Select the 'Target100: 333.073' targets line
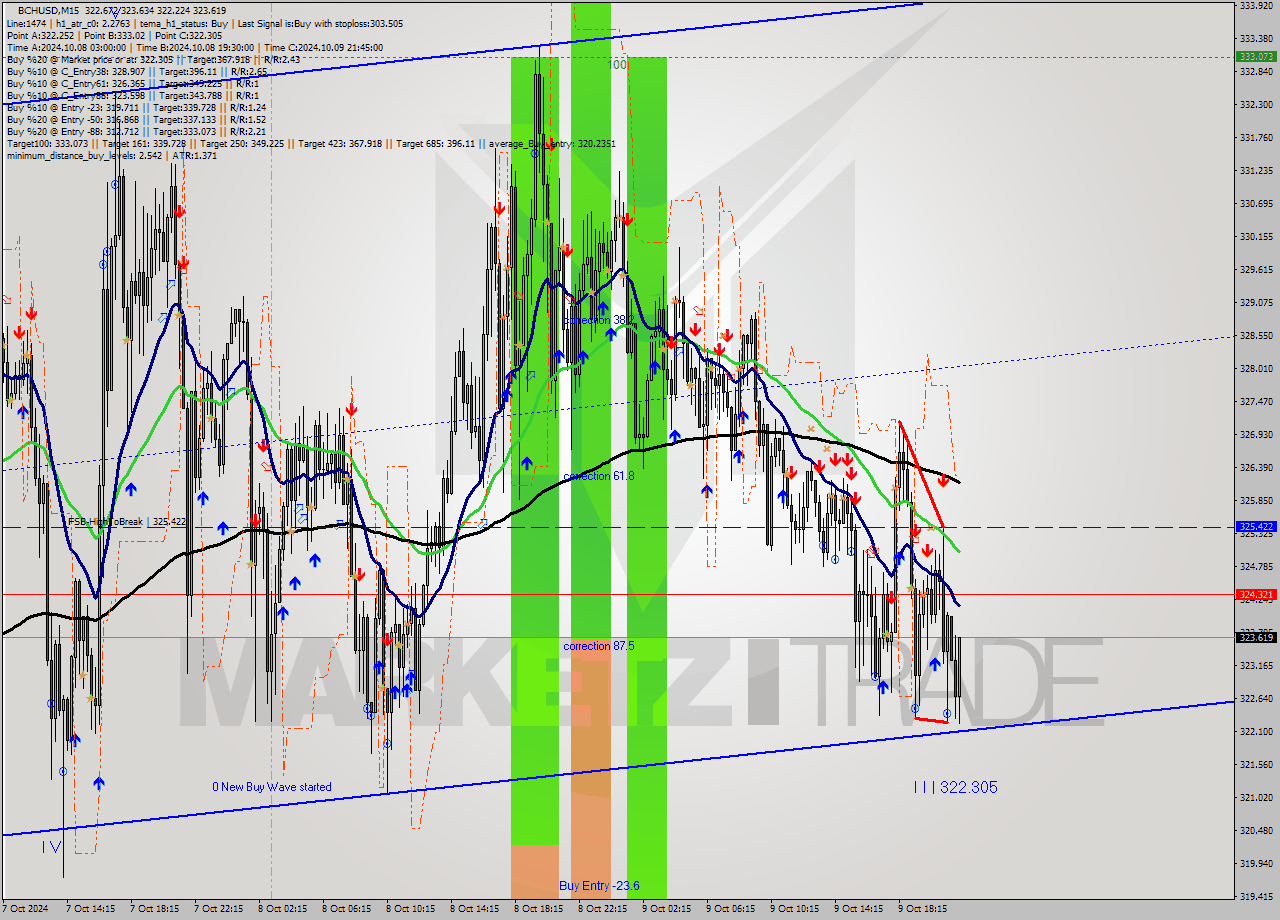1280x920 pixels. (x=311, y=143)
